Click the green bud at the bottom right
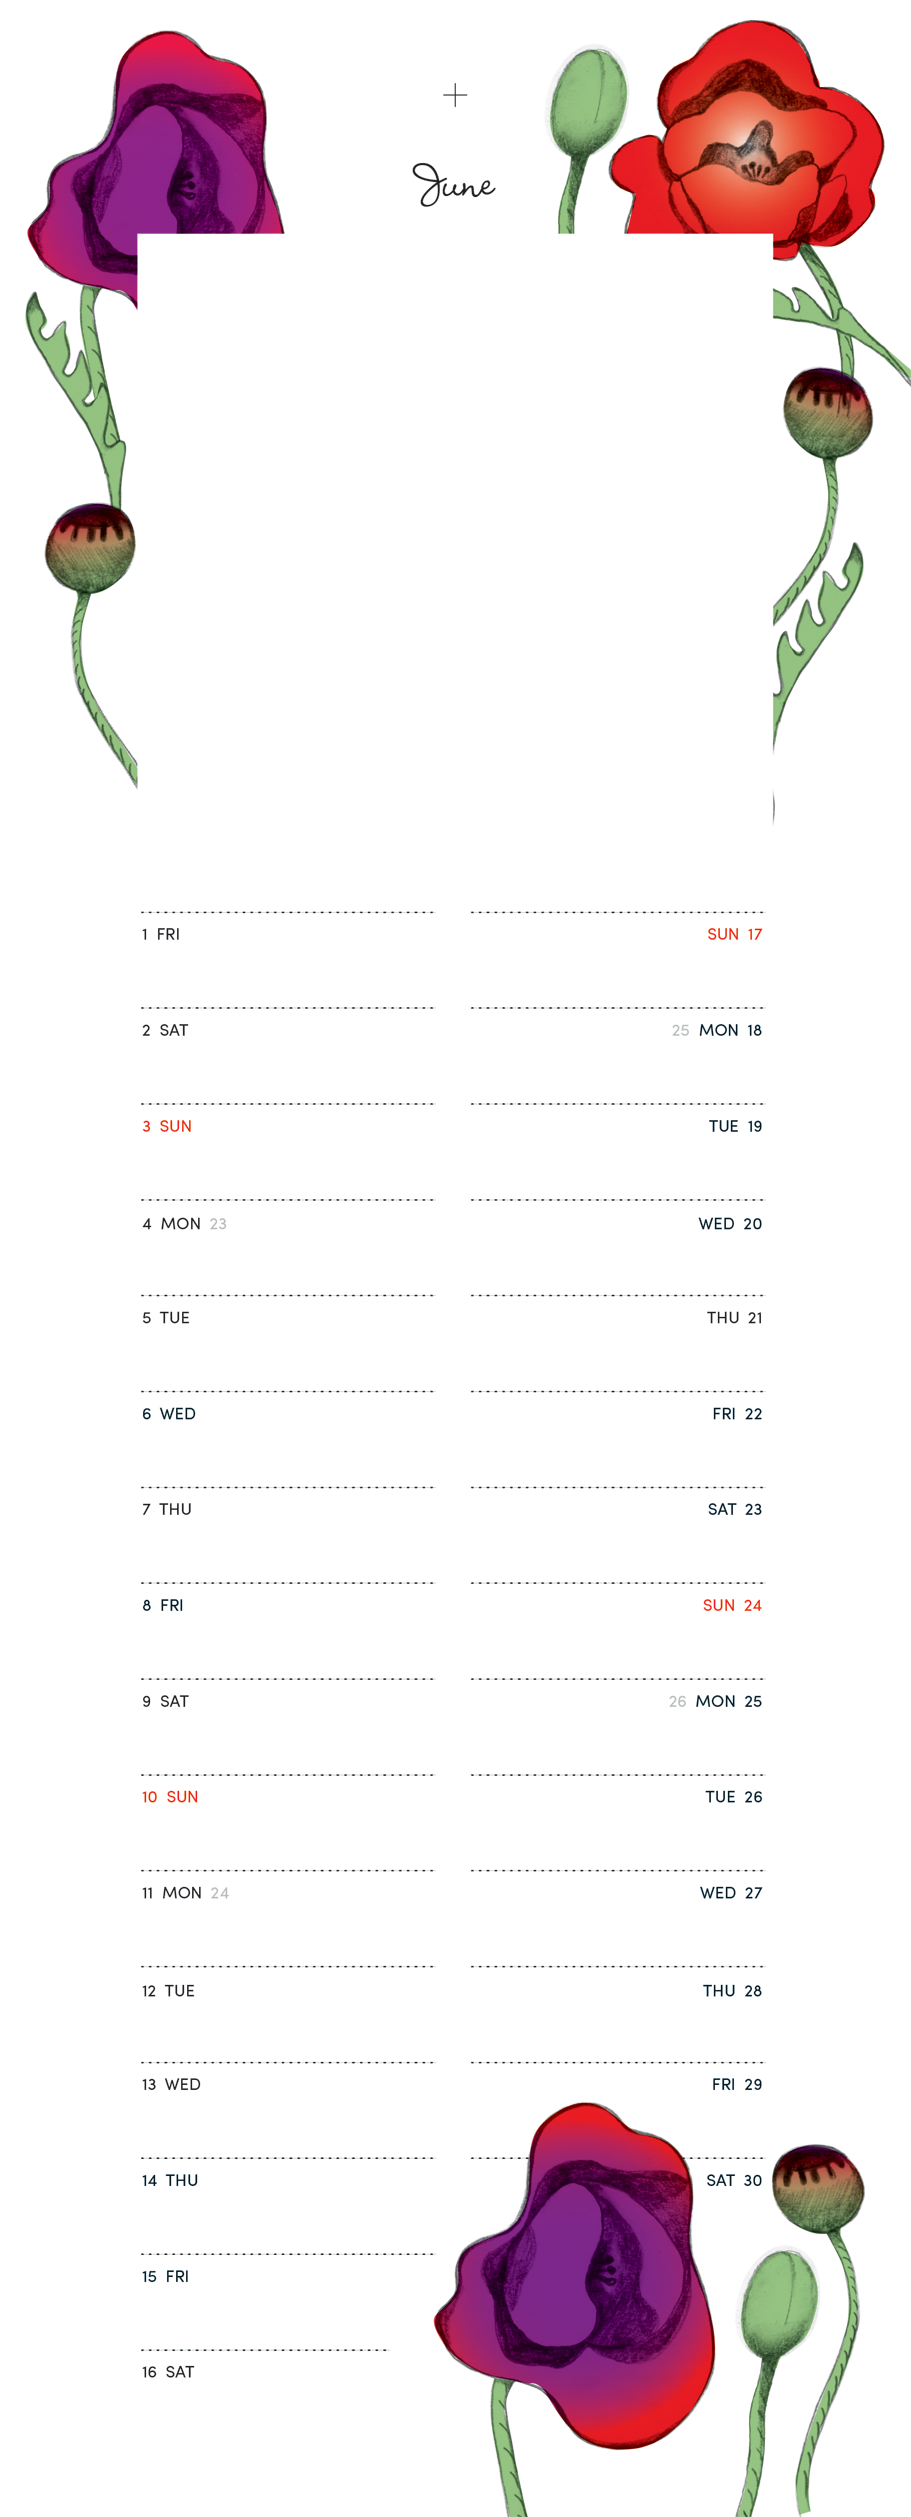The image size is (911, 2517). click(780, 2310)
